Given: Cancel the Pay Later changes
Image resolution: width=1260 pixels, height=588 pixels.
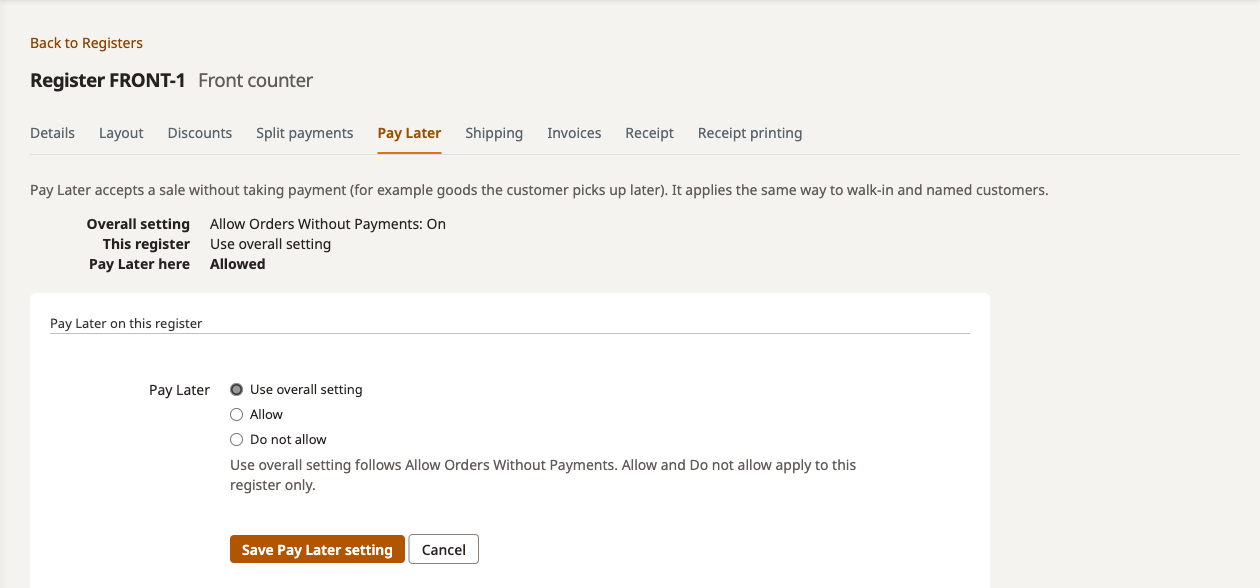Looking at the screenshot, I should [x=444, y=549].
